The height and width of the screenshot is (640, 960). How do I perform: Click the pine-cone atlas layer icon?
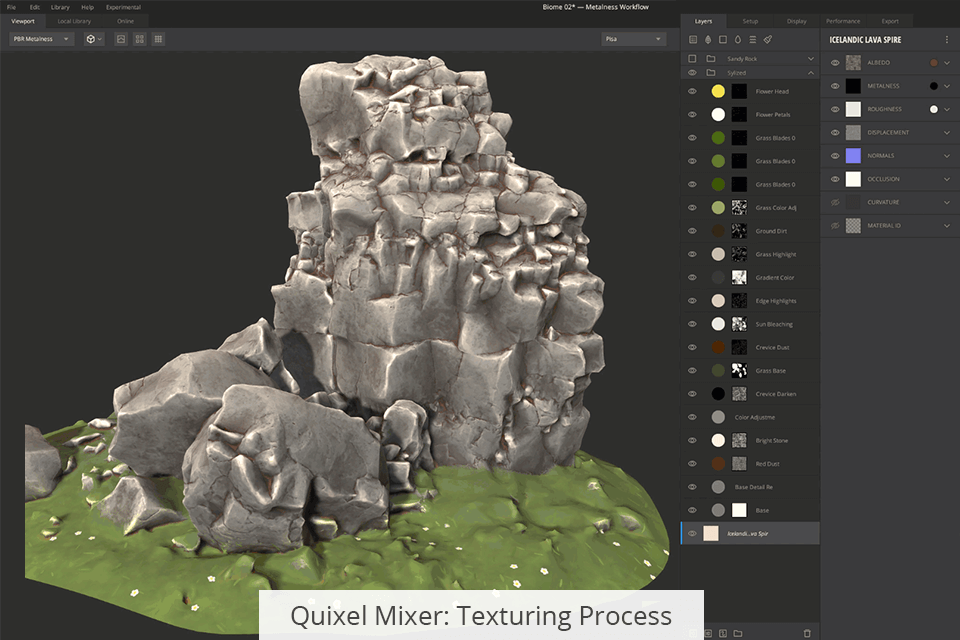708,39
